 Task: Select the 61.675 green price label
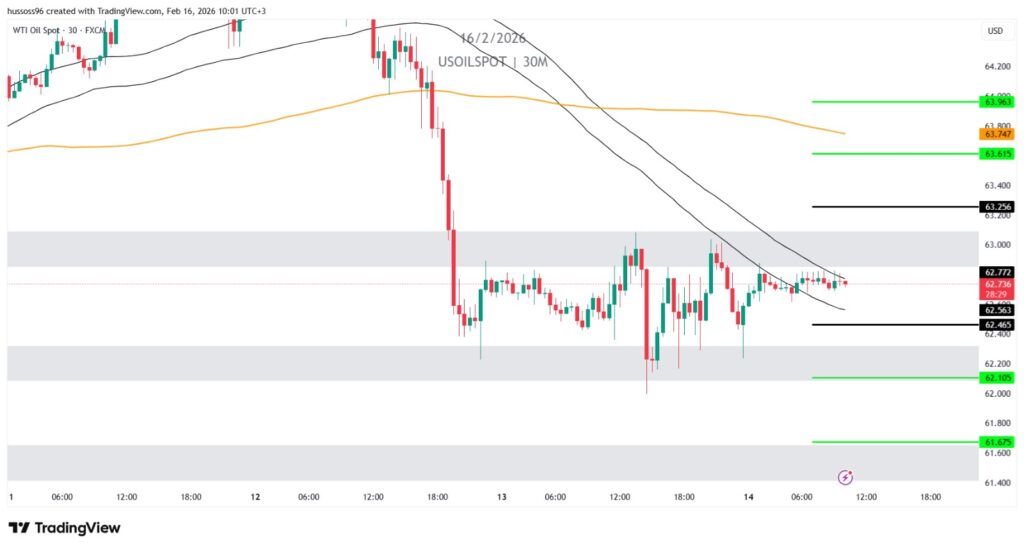click(998, 441)
